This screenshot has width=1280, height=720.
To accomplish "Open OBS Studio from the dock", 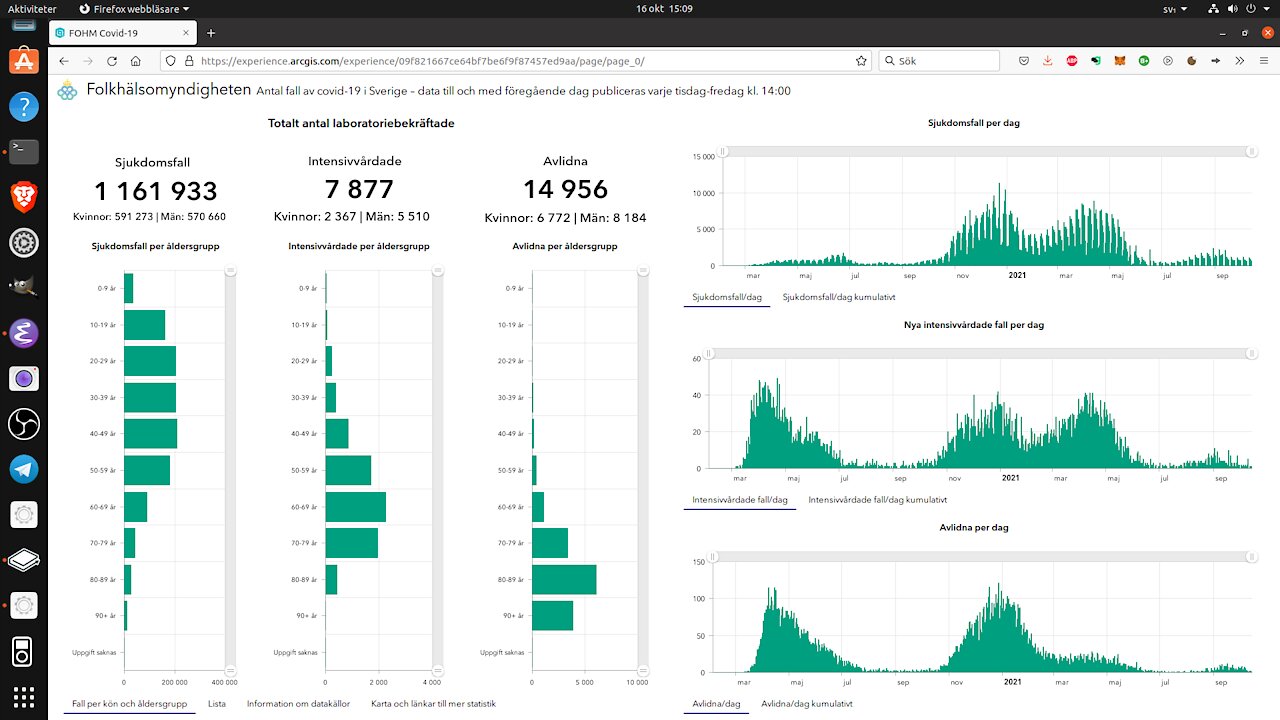I will pyautogui.click(x=24, y=424).
